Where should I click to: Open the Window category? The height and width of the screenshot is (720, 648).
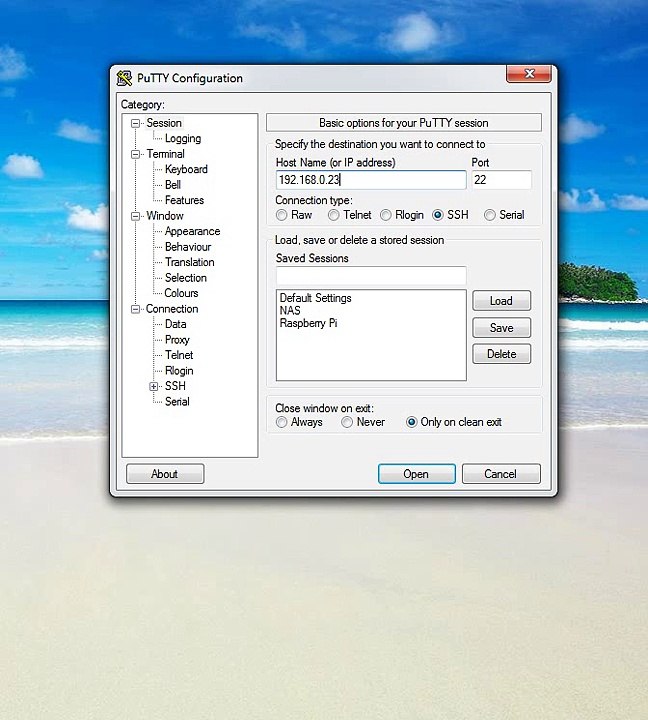165,216
